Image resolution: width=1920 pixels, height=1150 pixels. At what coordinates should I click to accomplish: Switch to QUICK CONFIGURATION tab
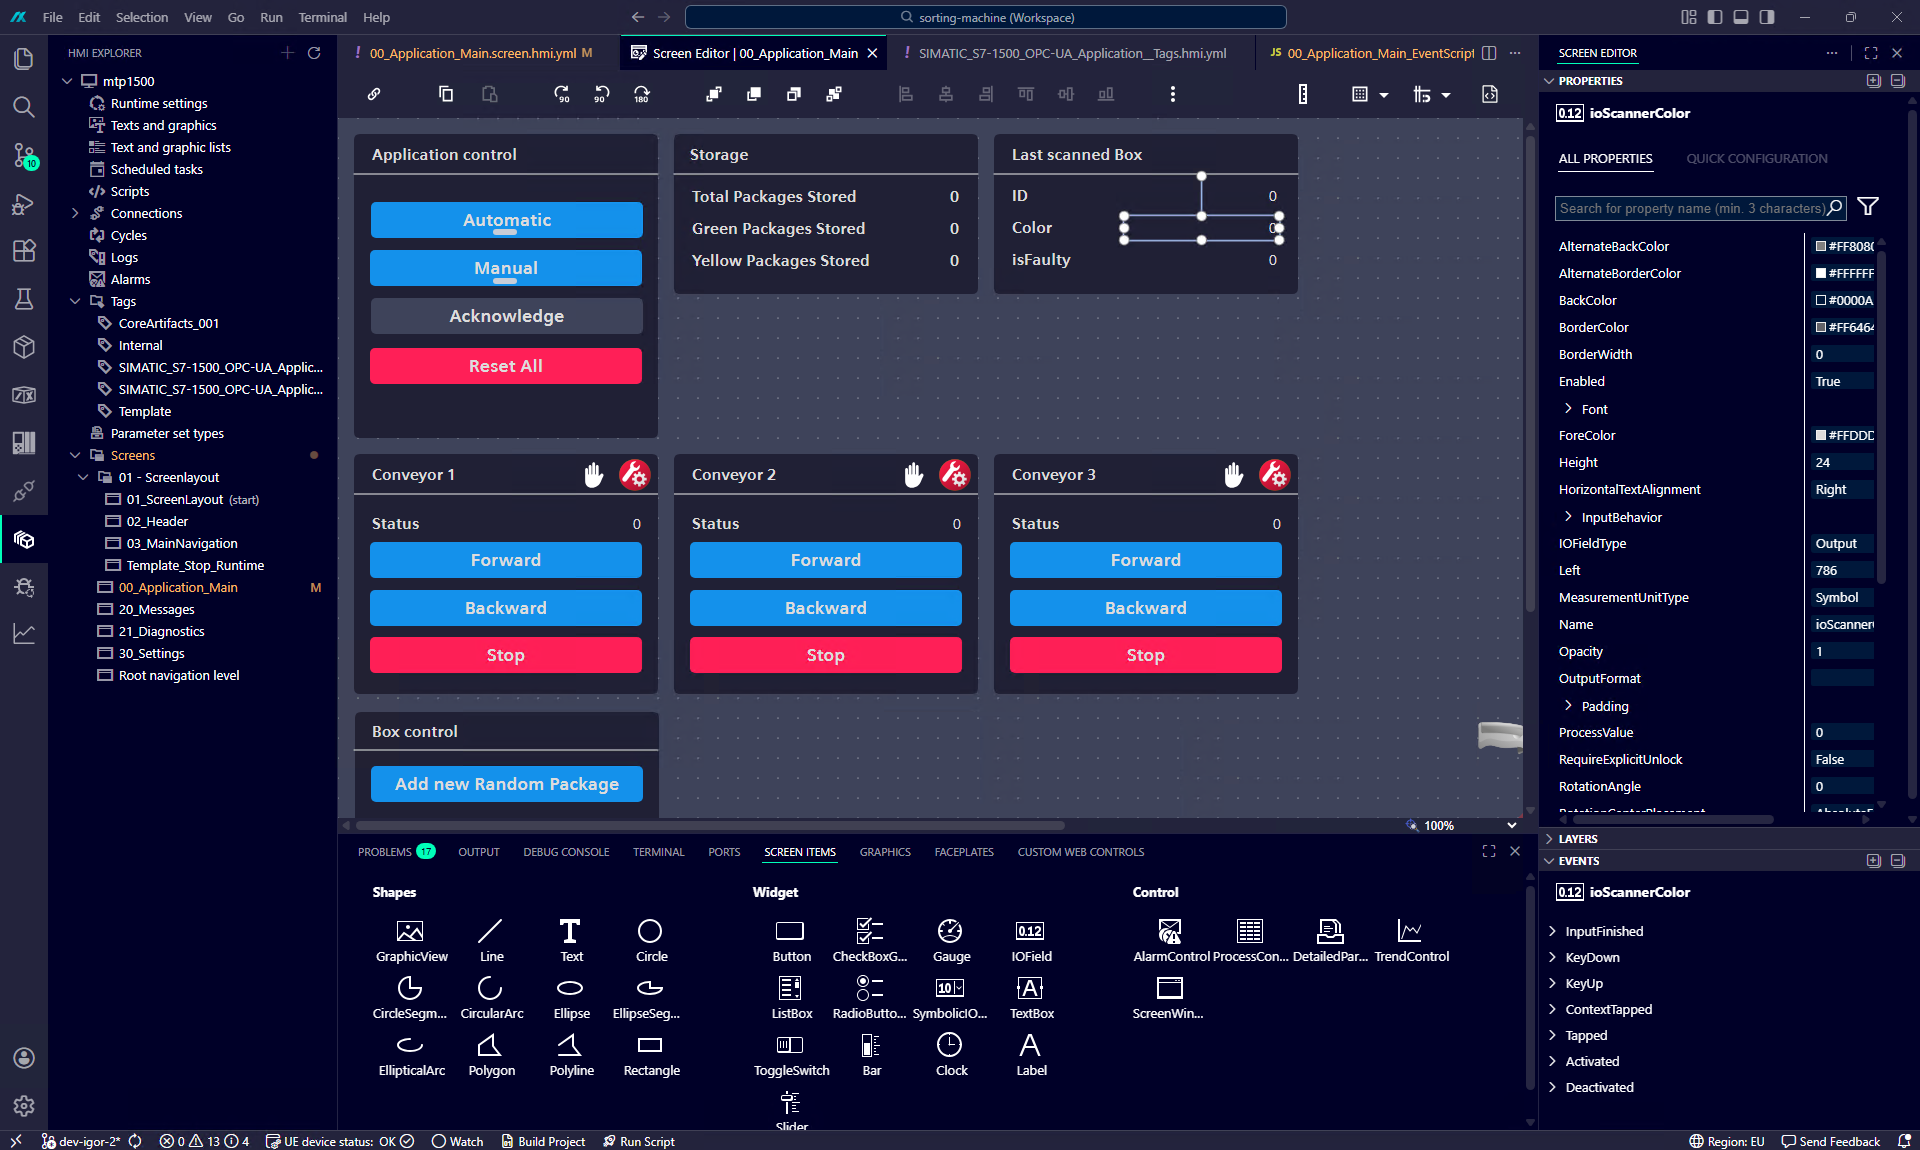tap(1757, 158)
